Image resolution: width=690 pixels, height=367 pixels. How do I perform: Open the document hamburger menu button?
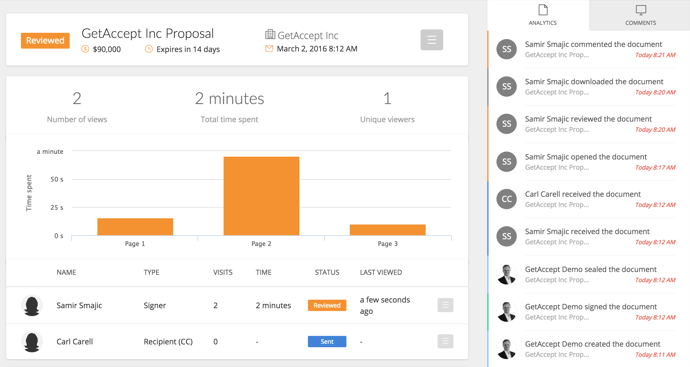point(431,40)
